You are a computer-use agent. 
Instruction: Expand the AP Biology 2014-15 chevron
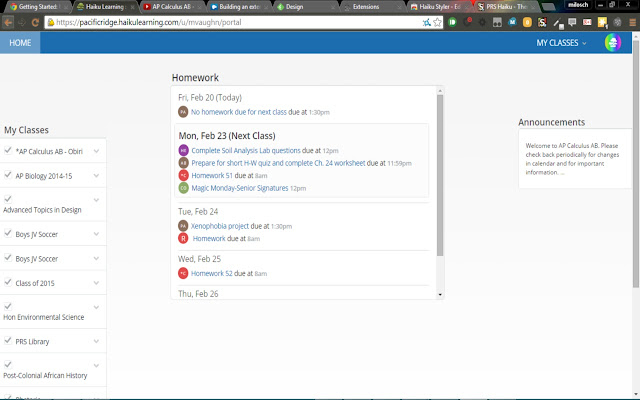pos(96,176)
